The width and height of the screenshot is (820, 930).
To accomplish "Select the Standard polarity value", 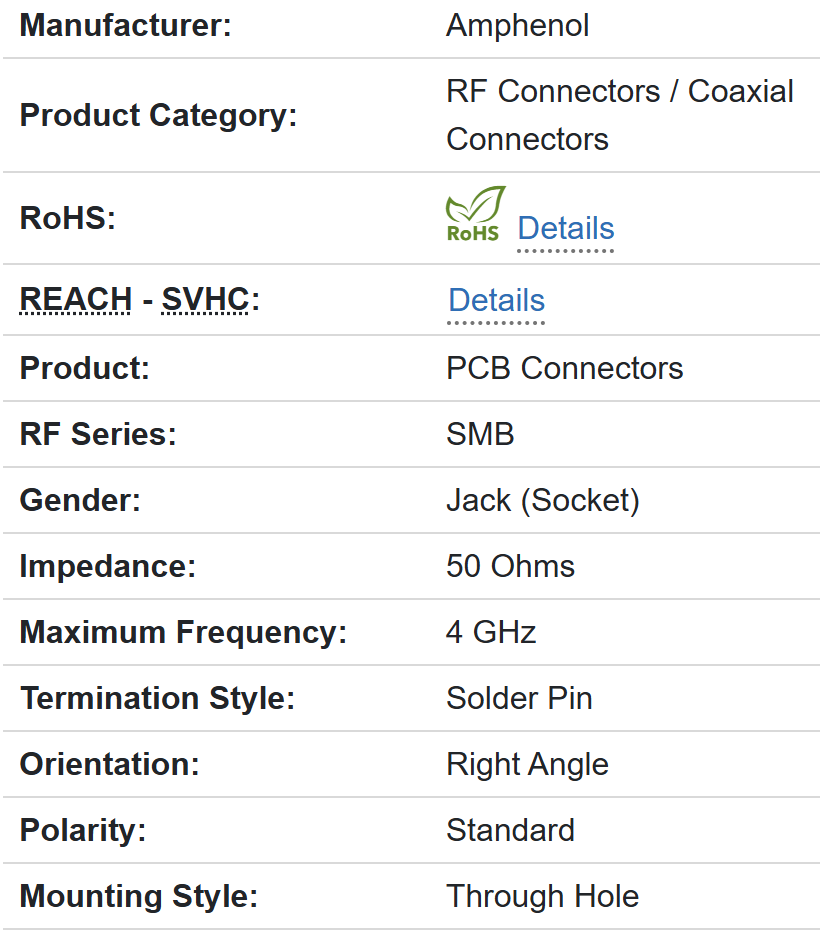I will click(510, 830).
